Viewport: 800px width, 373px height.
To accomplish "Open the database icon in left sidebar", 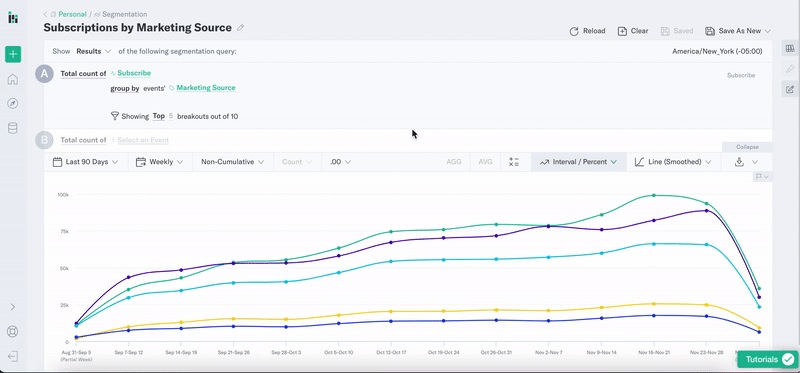I will (13, 128).
